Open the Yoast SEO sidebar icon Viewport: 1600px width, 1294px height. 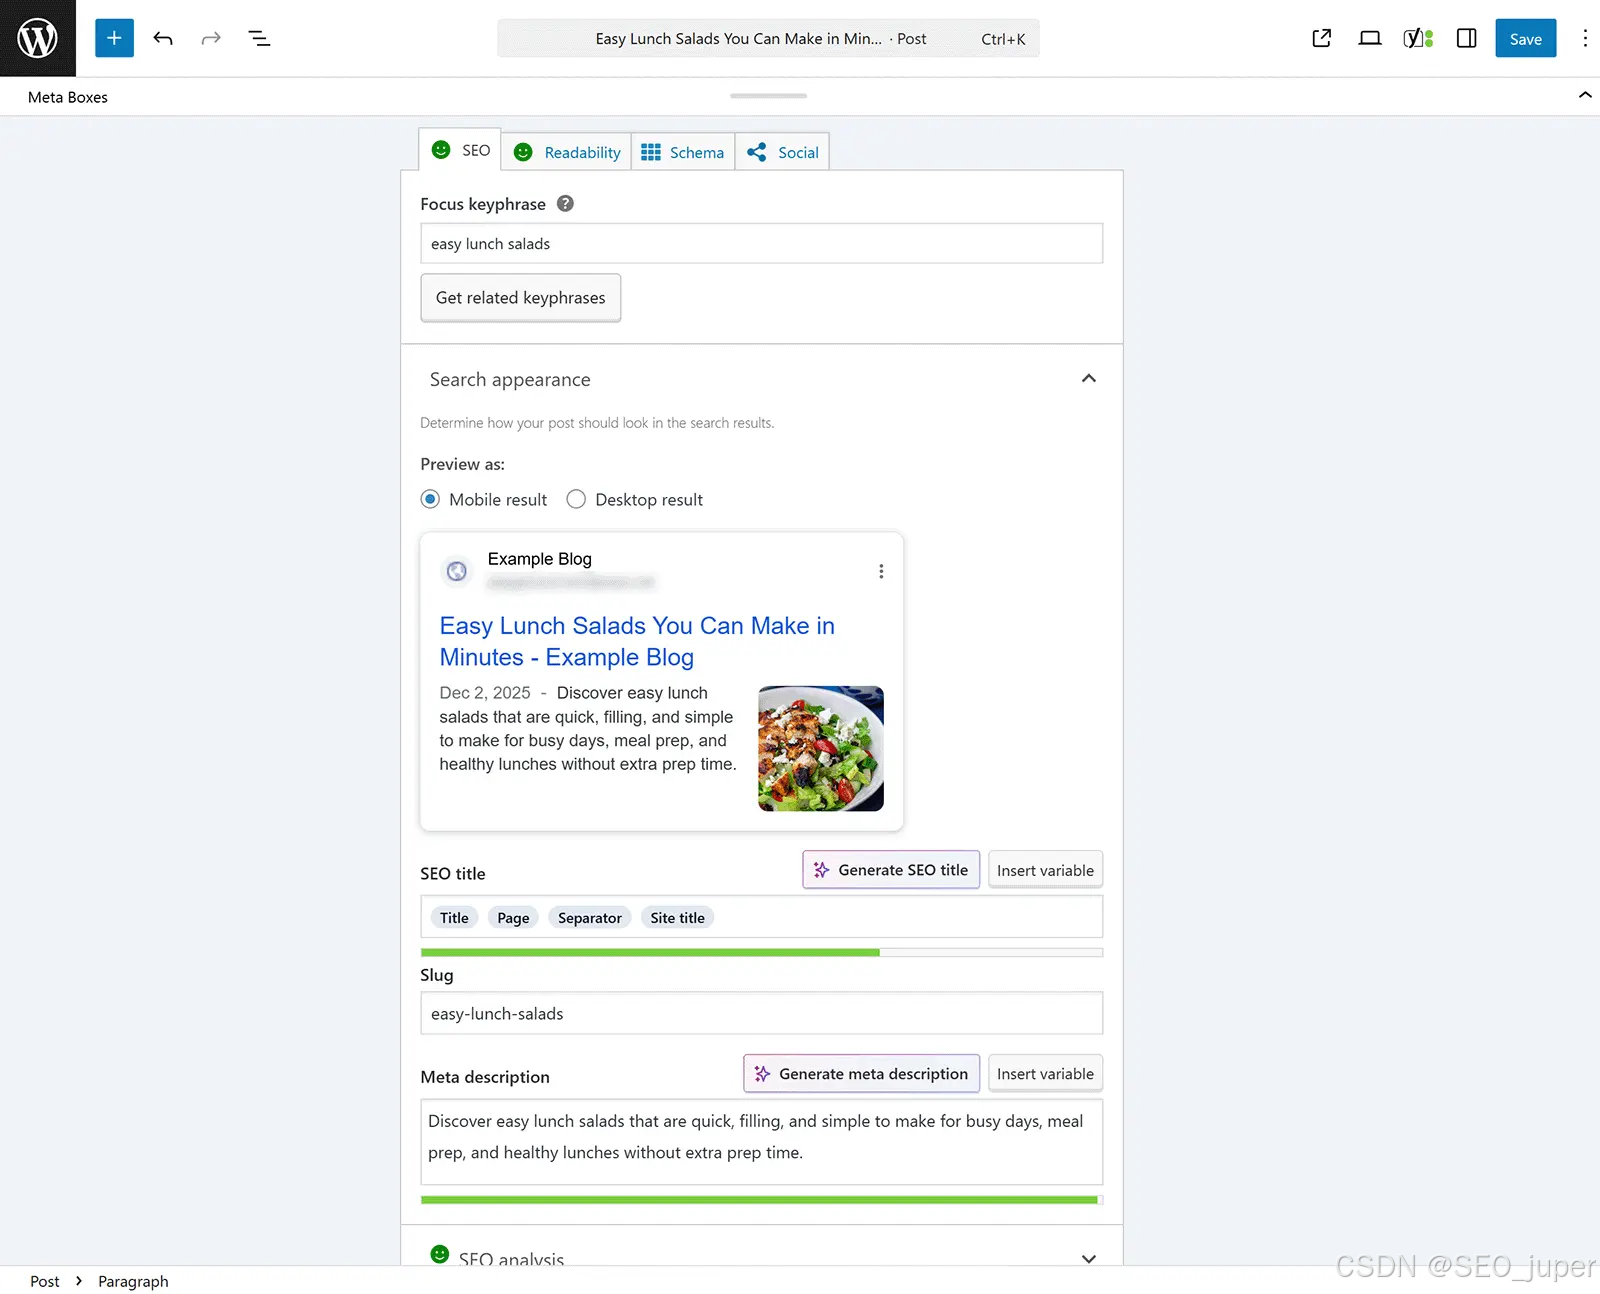coord(1418,38)
